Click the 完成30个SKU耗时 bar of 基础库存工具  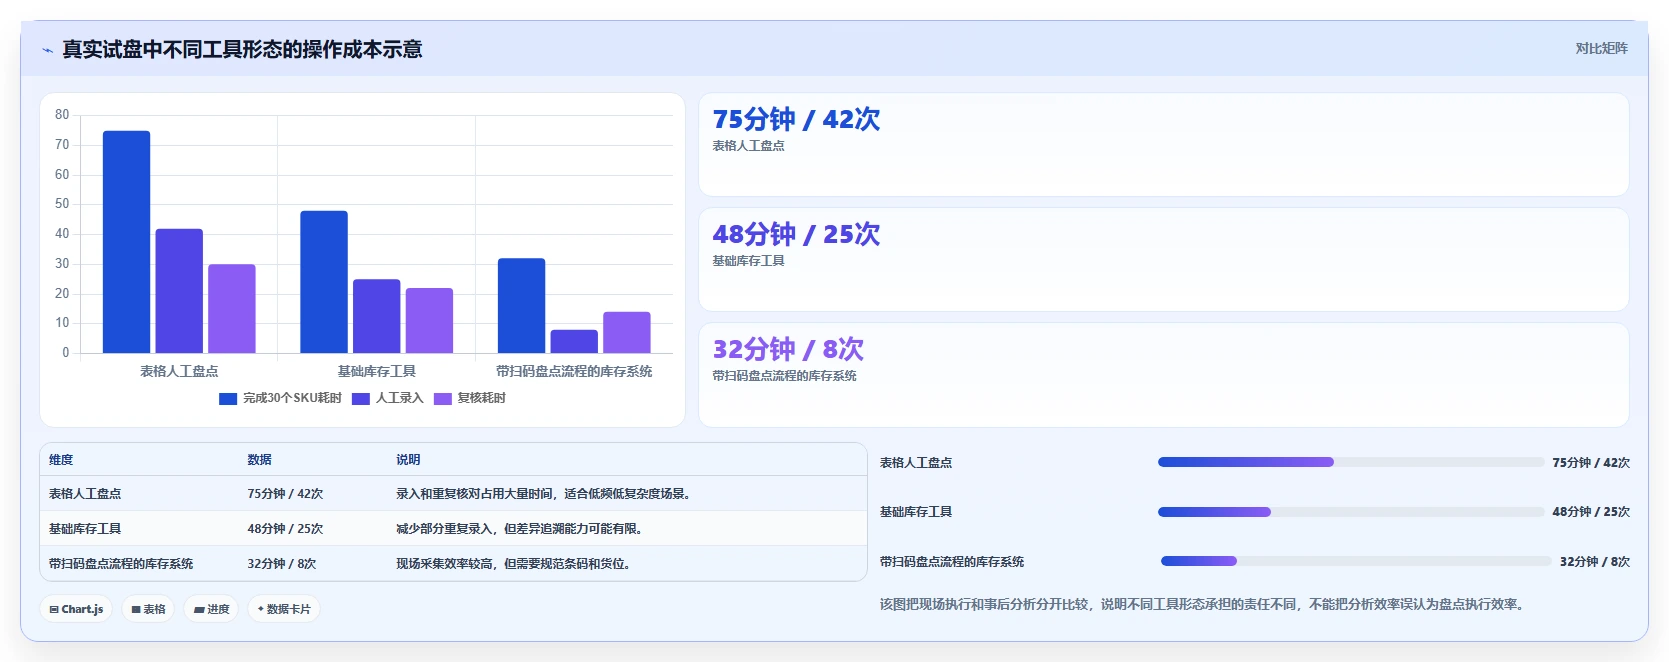(x=324, y=282)
